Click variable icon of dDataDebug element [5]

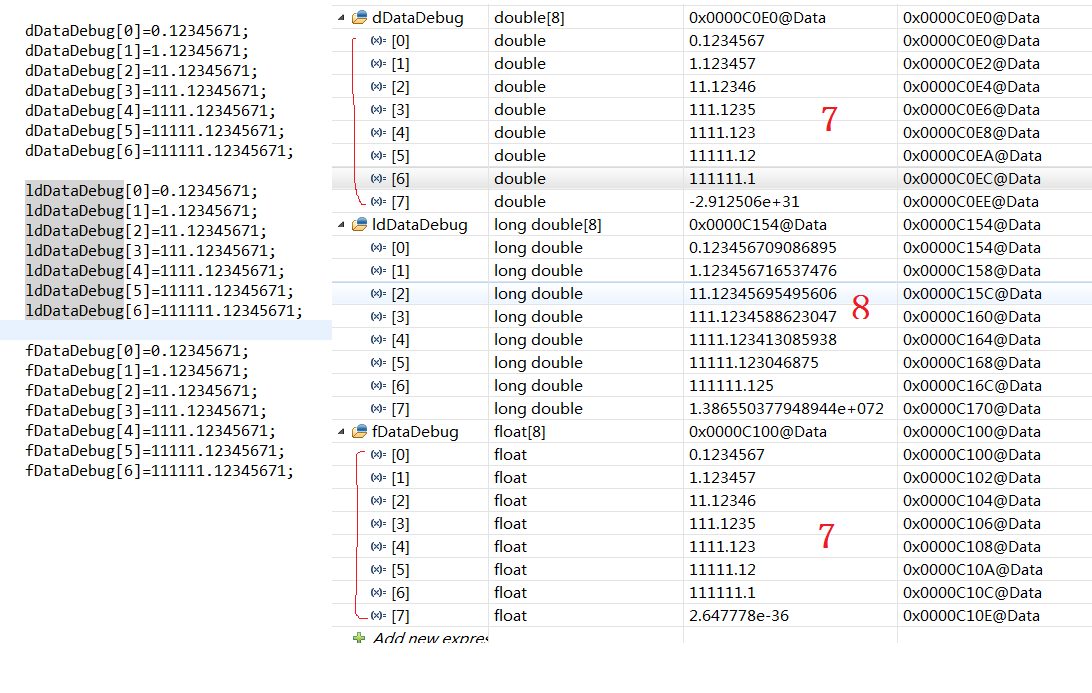click(x=378, y=155)
